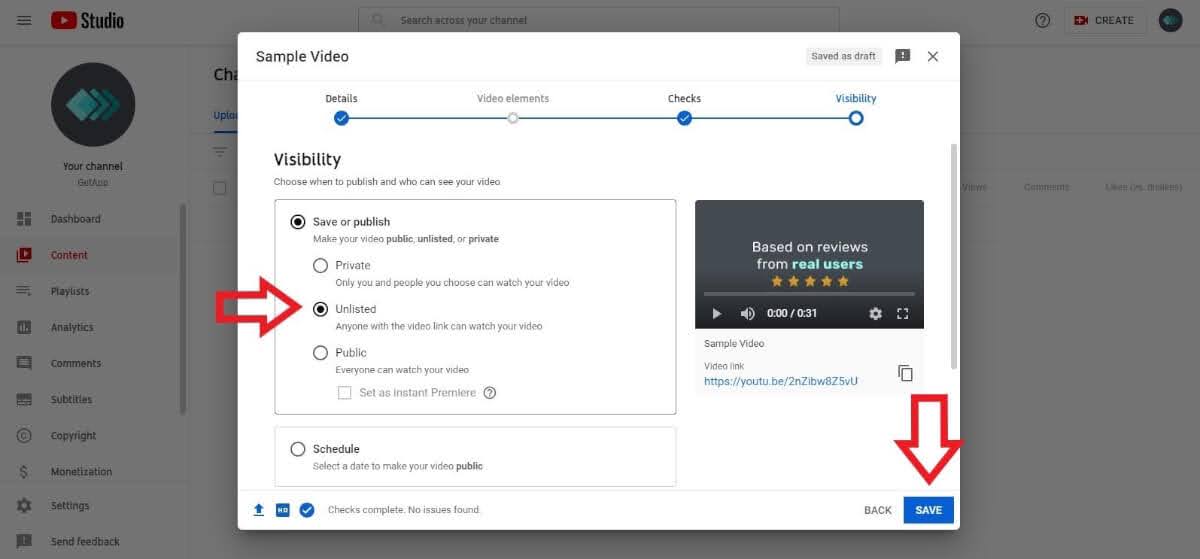
Task: Open the Monetization dollar icon
Action: click(24, 471)
